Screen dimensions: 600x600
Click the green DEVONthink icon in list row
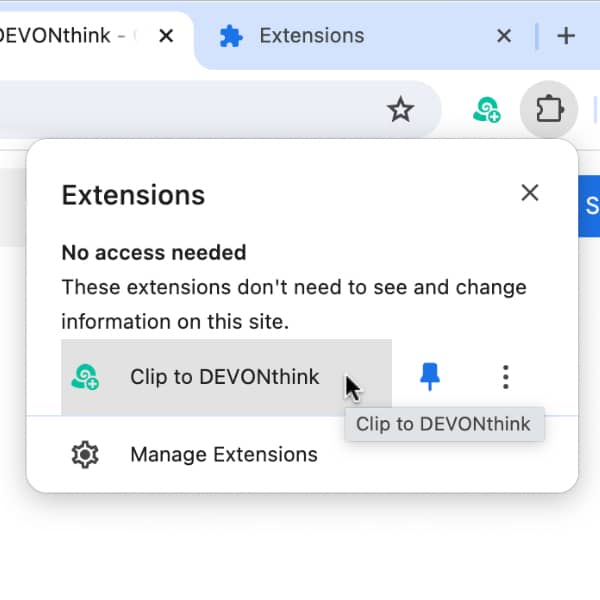point(85,377)
